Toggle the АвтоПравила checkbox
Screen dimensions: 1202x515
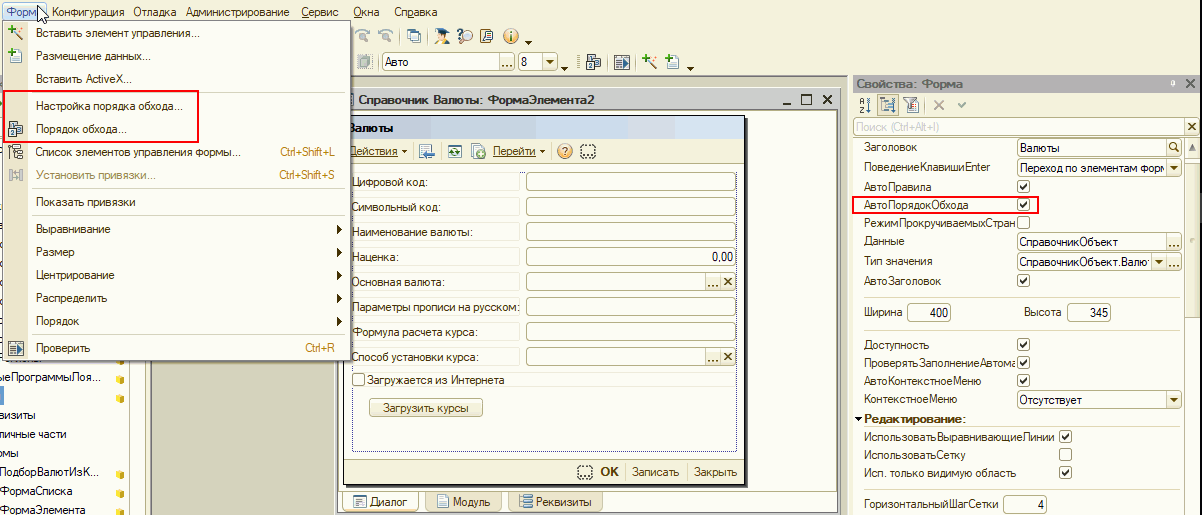point(1023,187)
